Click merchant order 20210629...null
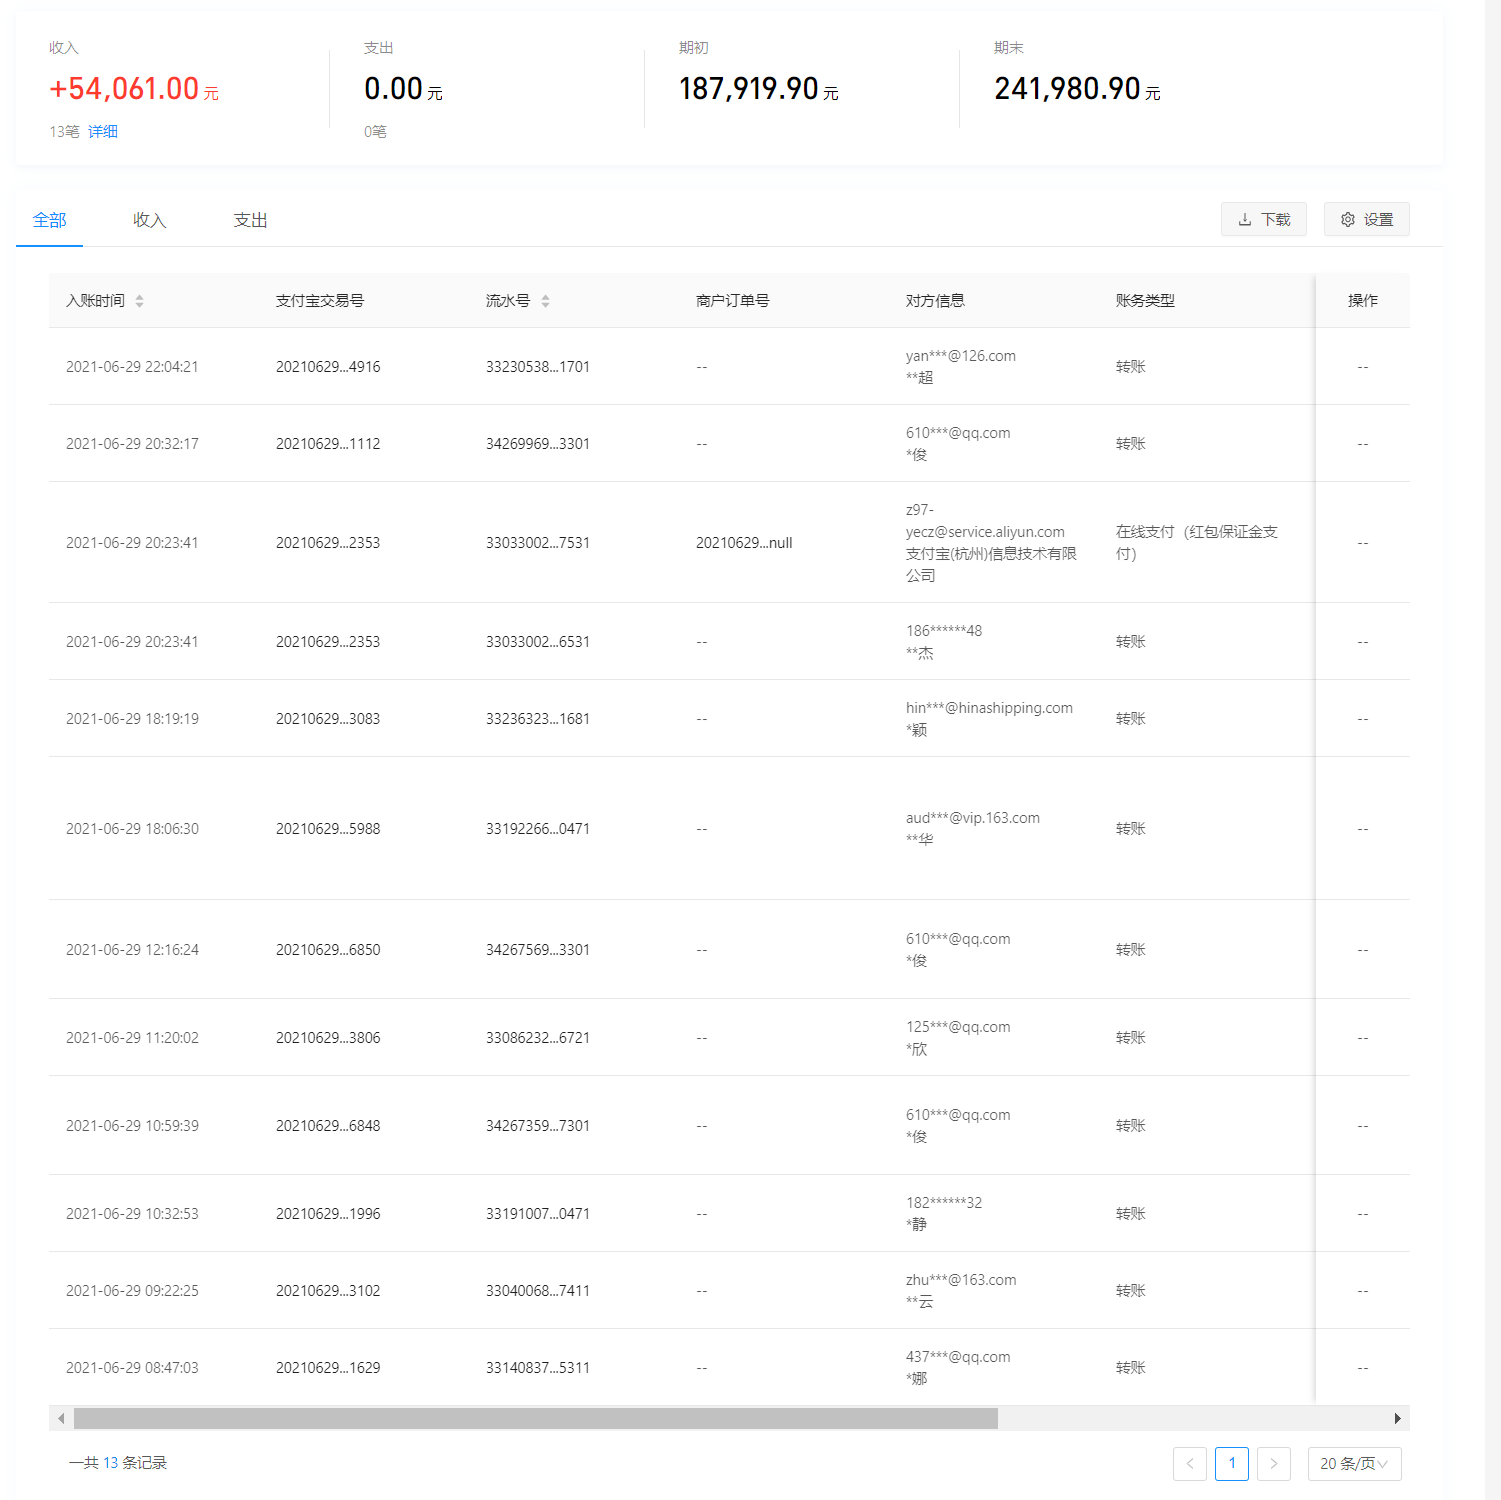Screen dimensions: 1501x1500 [743, 543]
